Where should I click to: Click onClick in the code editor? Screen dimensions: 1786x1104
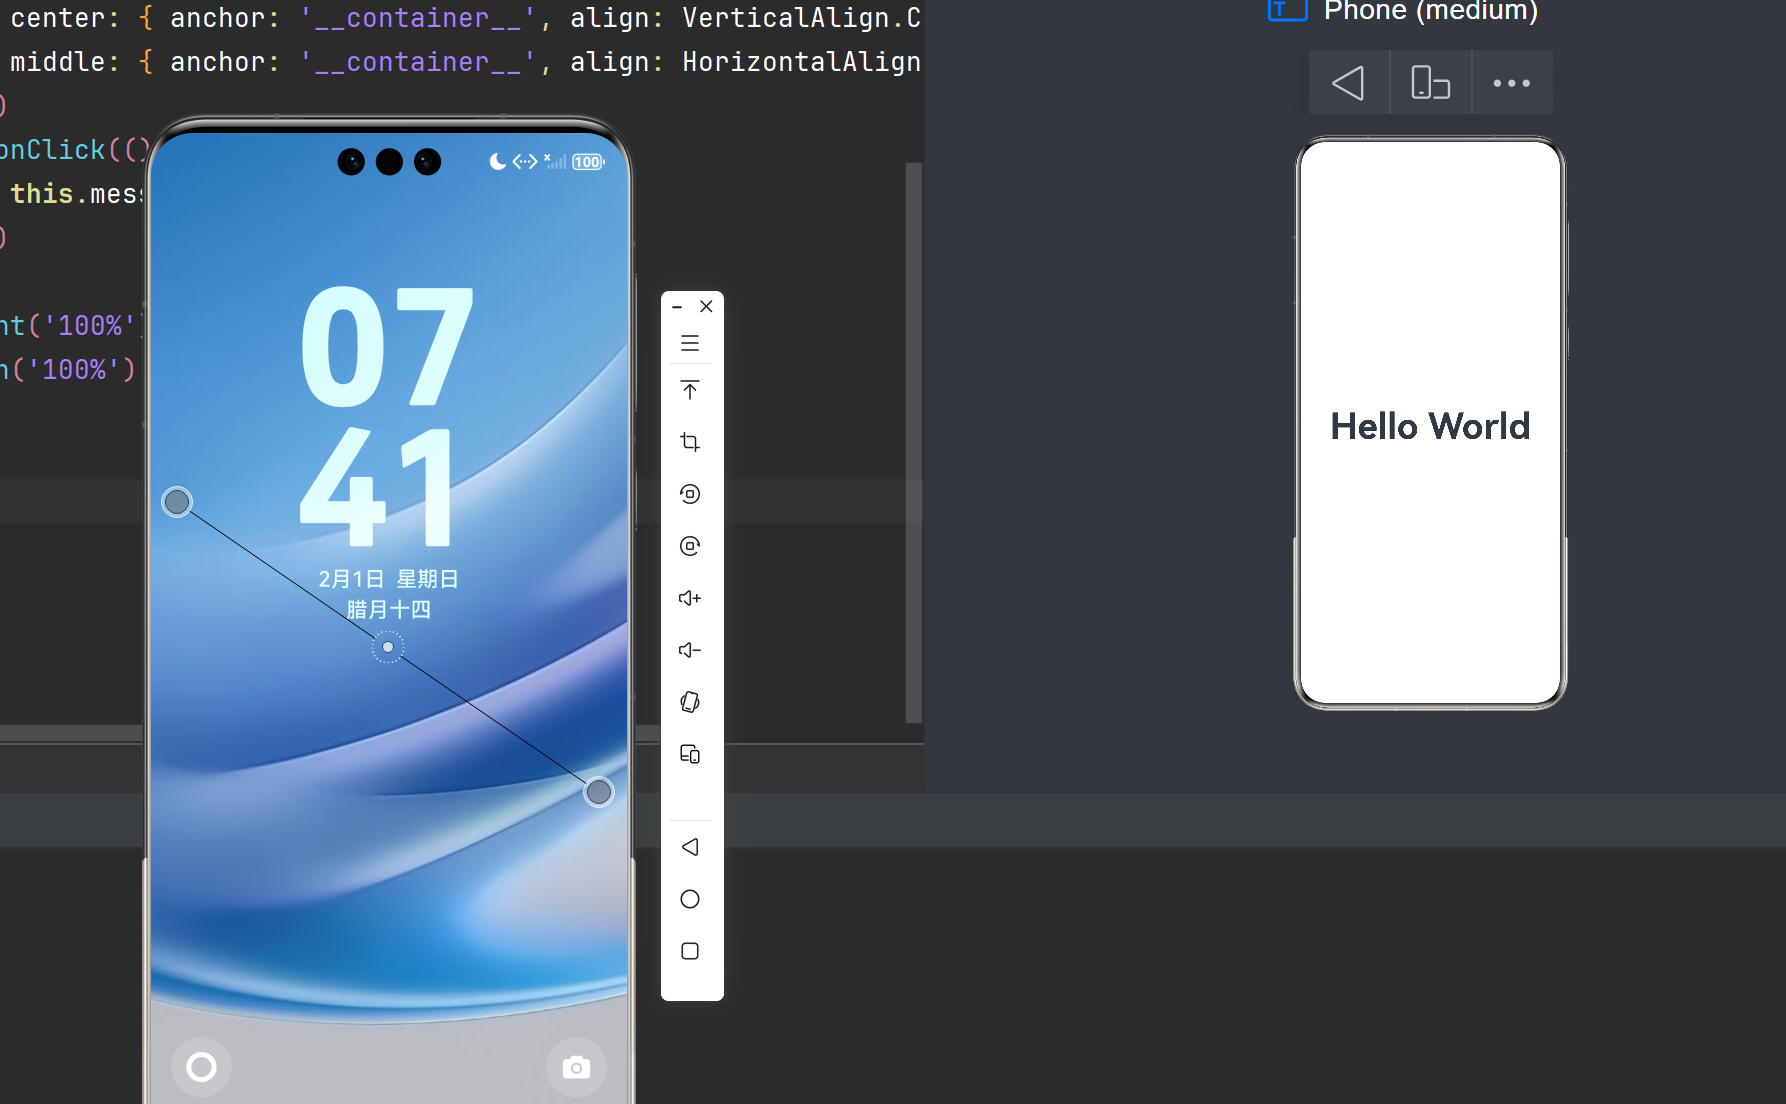tap(54, 150)
